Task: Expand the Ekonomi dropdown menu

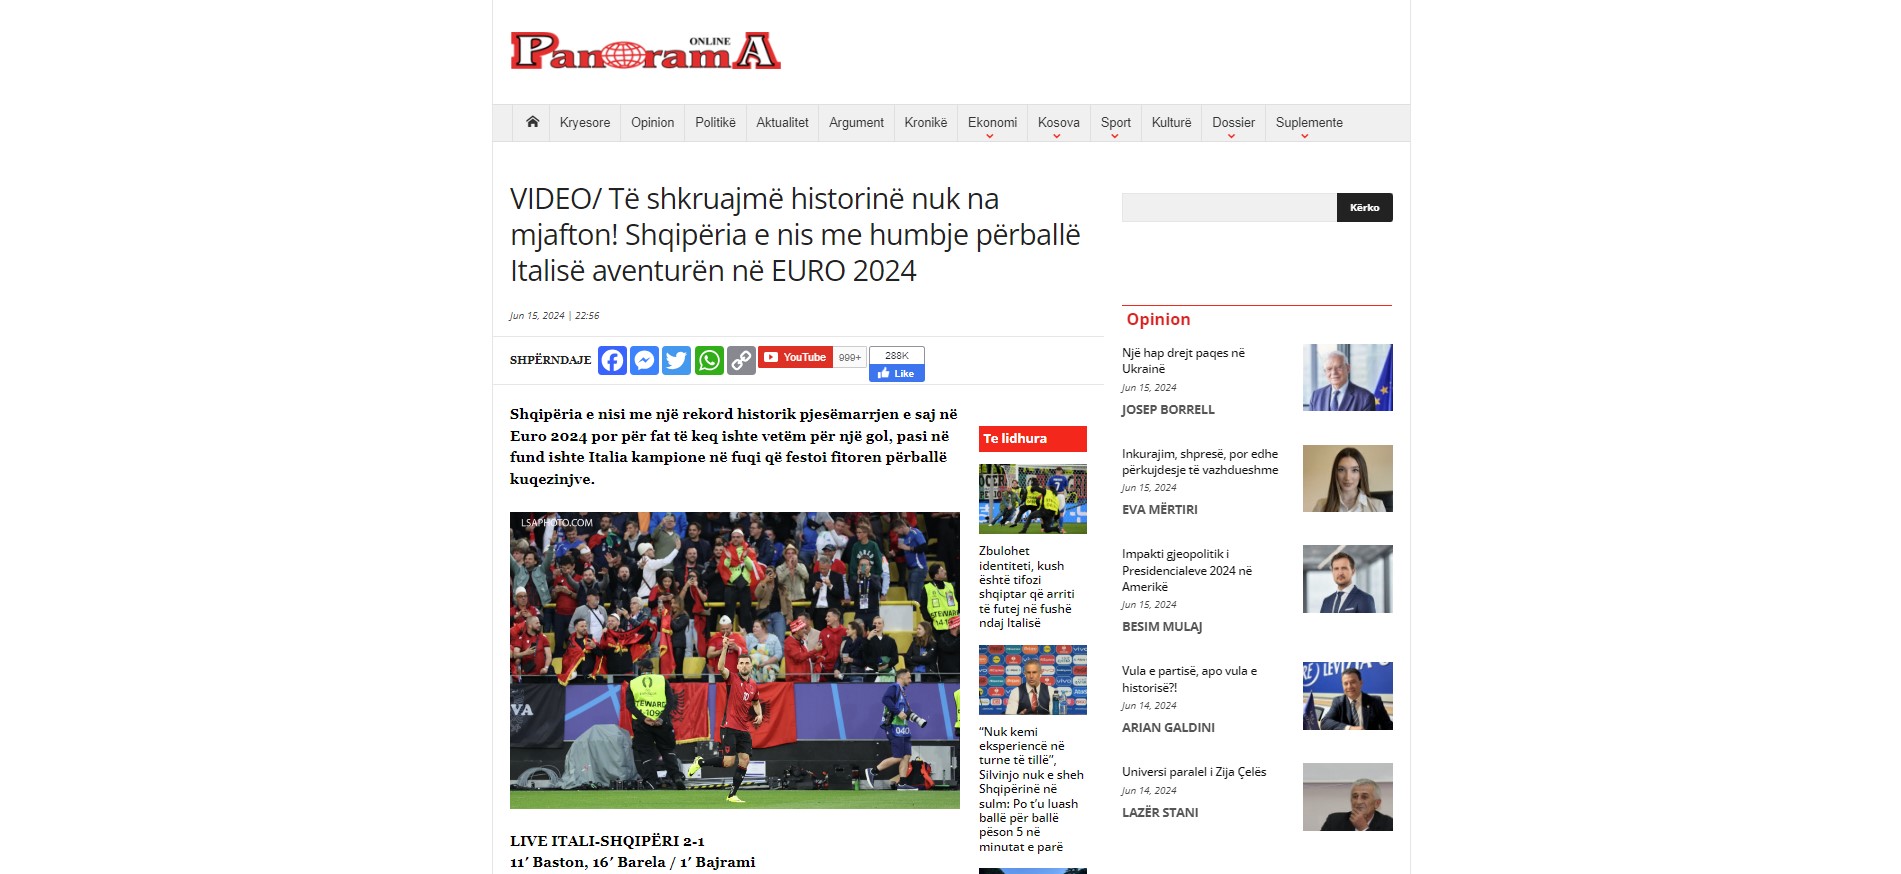Action: (992, 123)
